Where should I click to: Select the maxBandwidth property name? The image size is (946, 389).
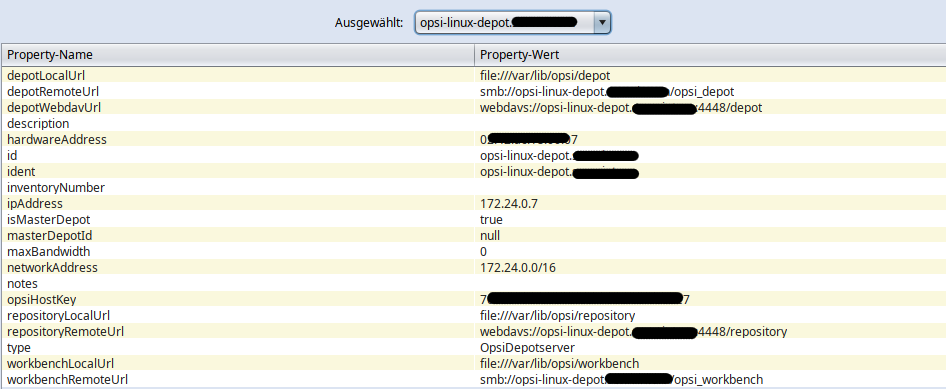(x=48, y=251)
